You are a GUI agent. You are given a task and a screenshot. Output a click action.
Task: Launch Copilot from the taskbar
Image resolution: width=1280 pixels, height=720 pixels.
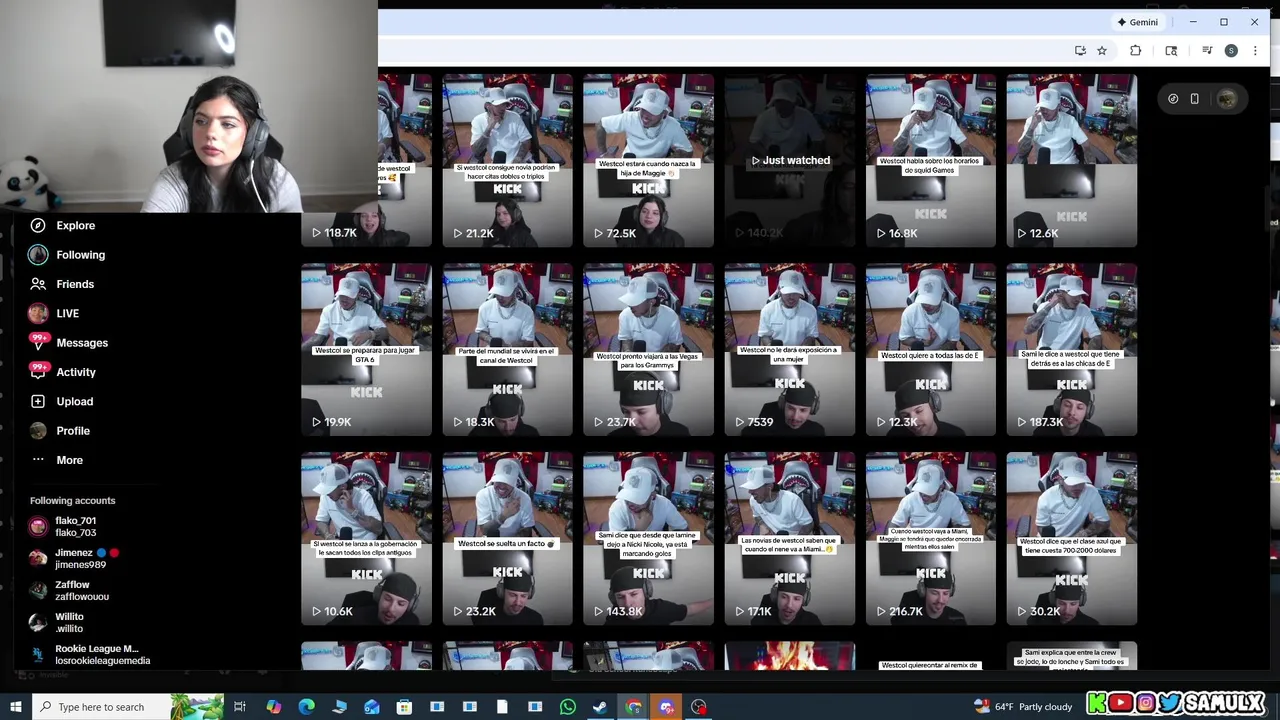273,707
